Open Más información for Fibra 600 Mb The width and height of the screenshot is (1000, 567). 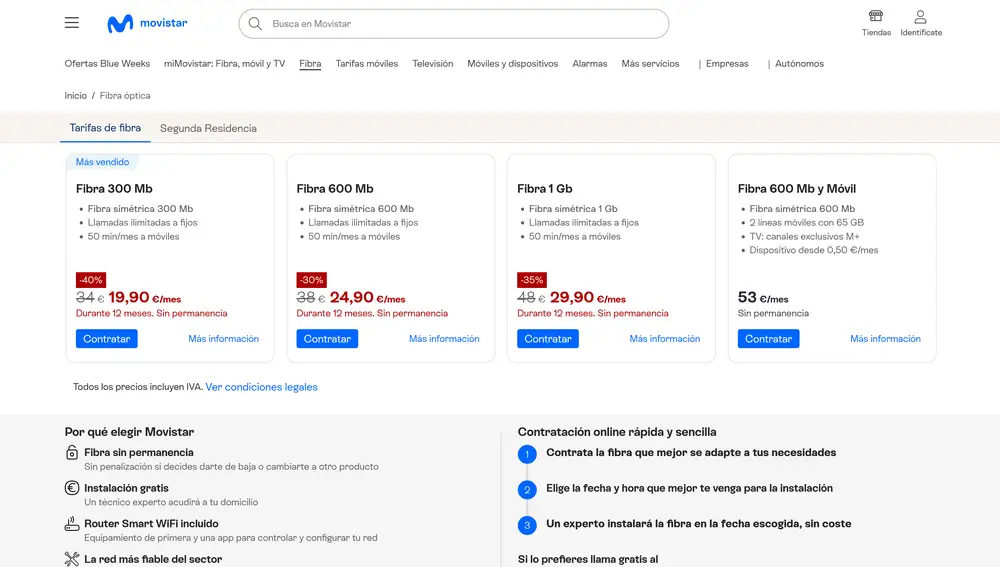point(444,339)
